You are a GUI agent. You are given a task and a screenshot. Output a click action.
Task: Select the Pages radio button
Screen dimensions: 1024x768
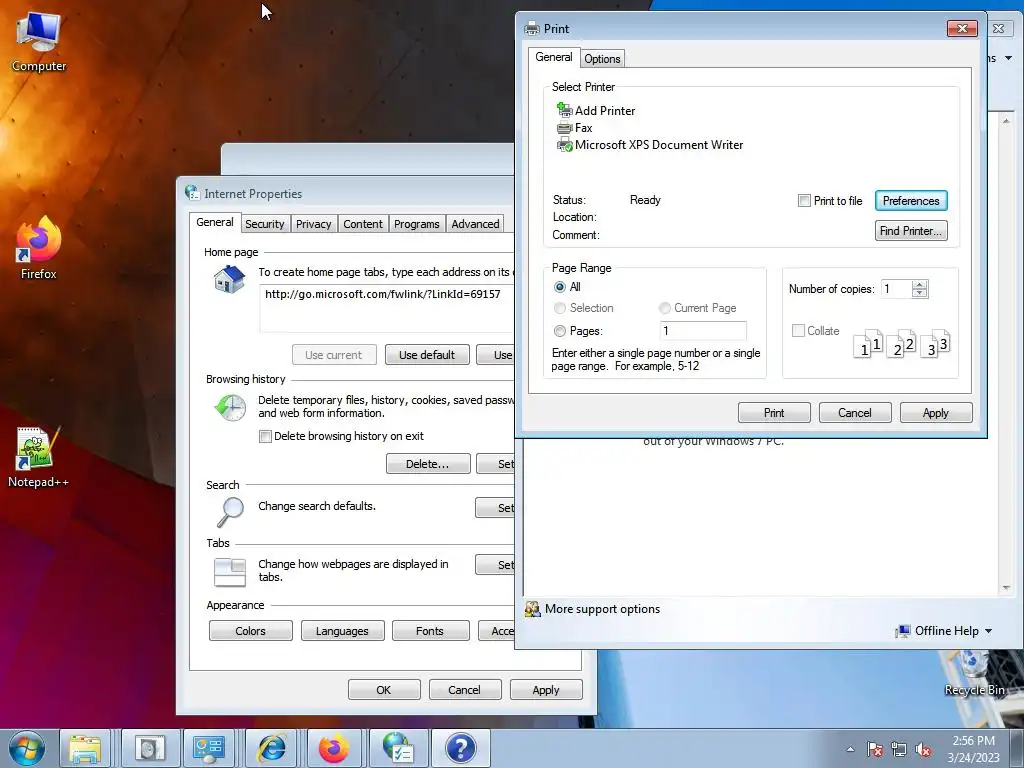click(x=560, y=331)
